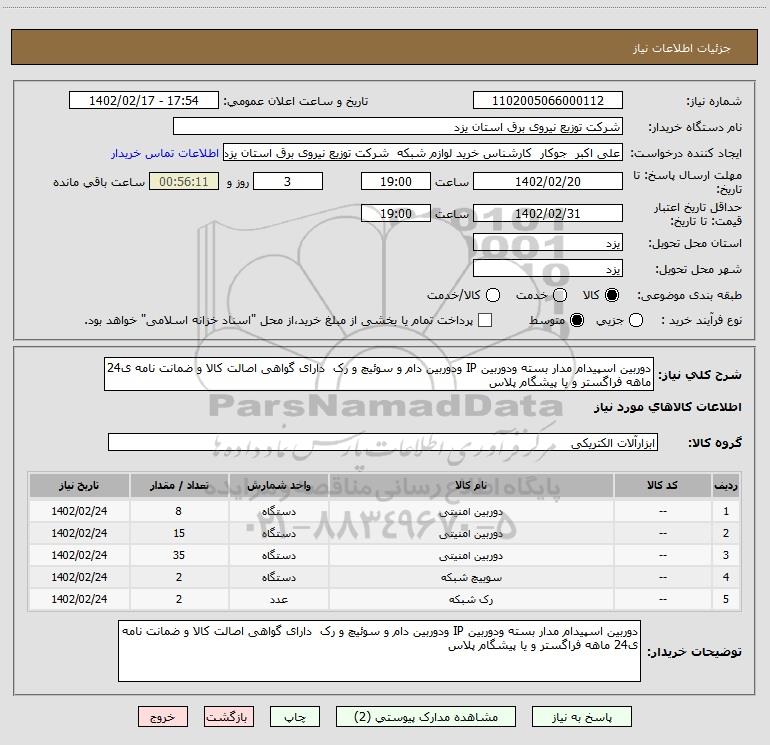Screen dimensions: 770x745
Task: Click the price validity date 1402/02/31
Action: pyautogui.click(x=548, y=214)
